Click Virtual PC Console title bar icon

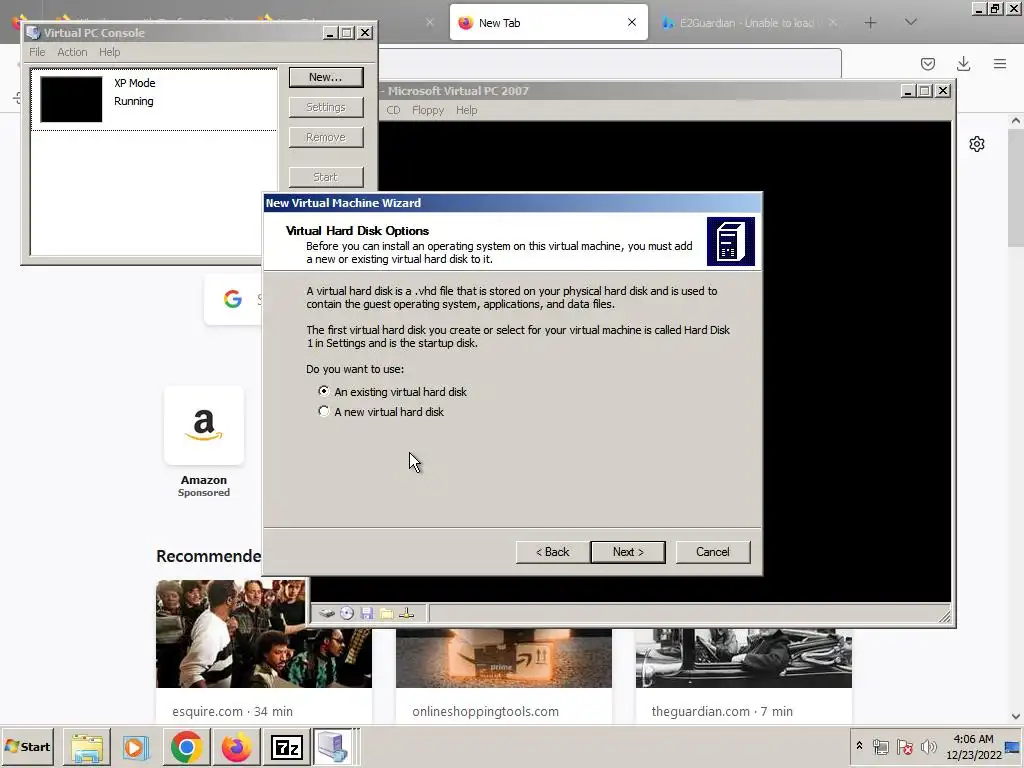33,33
